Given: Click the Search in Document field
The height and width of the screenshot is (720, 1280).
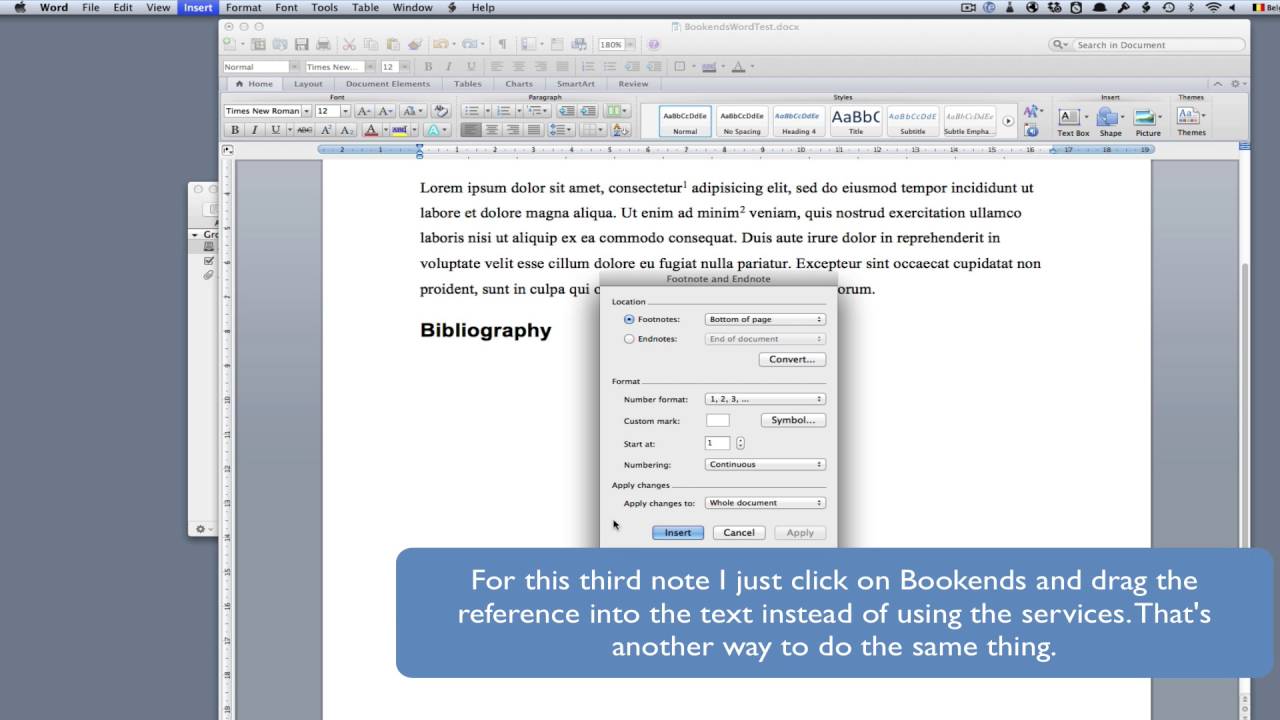Looking at the screenshot, I should tap(1148, 45).
